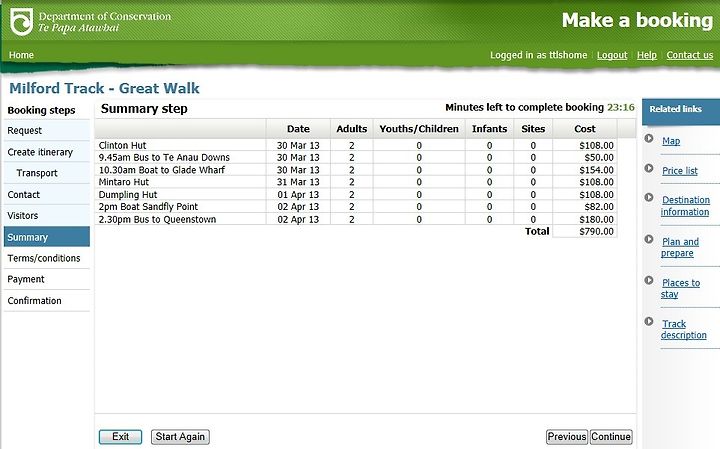This screenshot has height=449, width=720.
Task: Open the Contact booking step
Action: tap(46, 194)
